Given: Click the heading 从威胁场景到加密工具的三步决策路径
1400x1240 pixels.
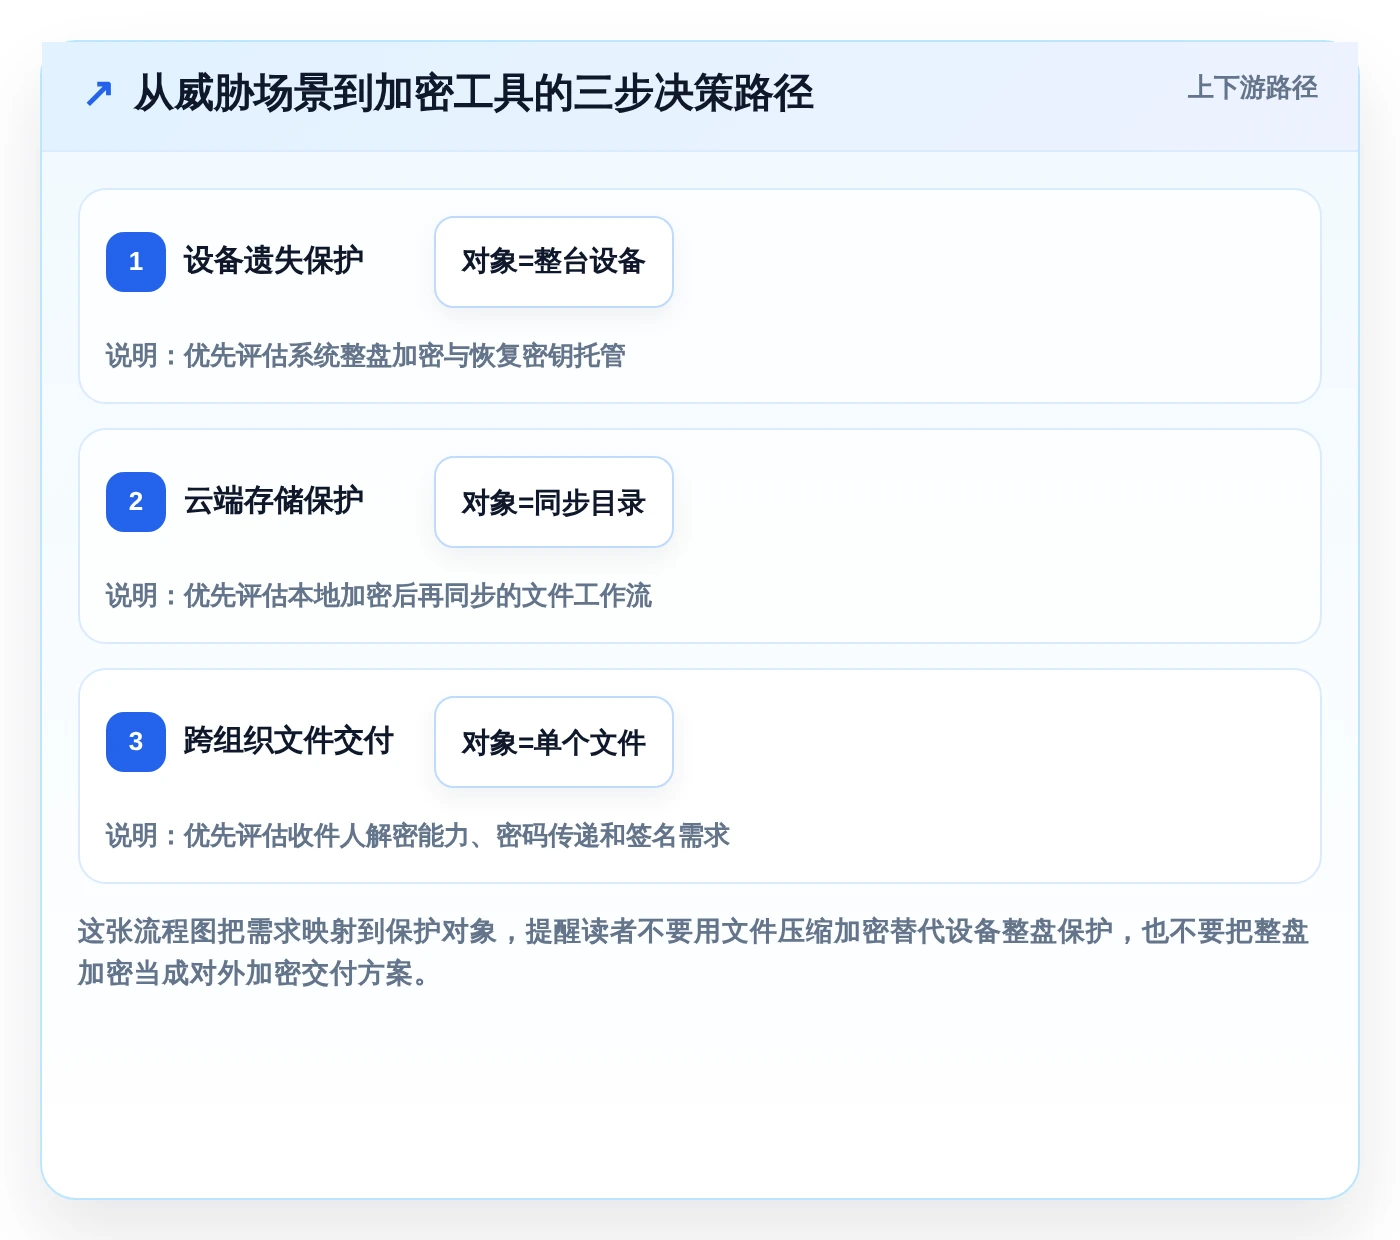Looking at the screenshot, I should click(x=473, y=94).
